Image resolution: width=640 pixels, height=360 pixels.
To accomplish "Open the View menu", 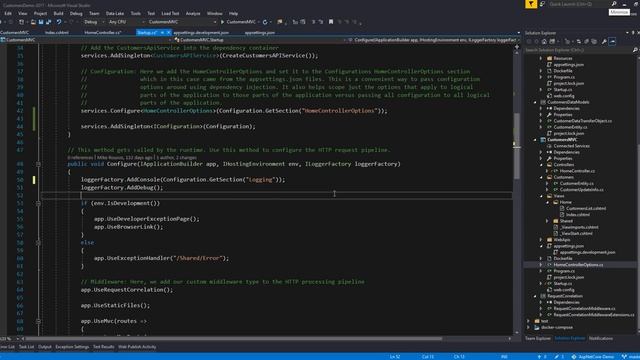I will coord(22,13).
